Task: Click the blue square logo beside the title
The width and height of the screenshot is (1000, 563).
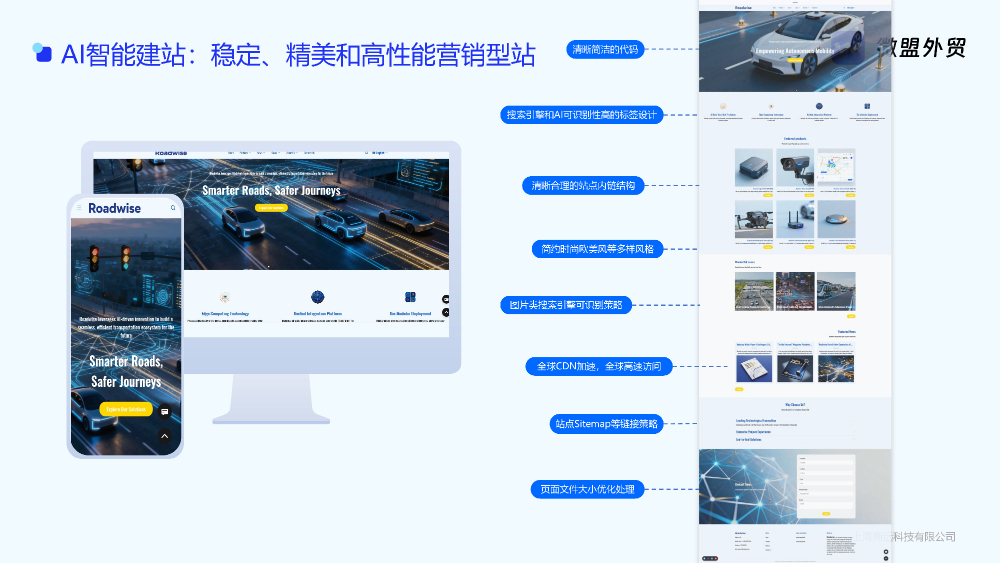Action: (42, 52)
